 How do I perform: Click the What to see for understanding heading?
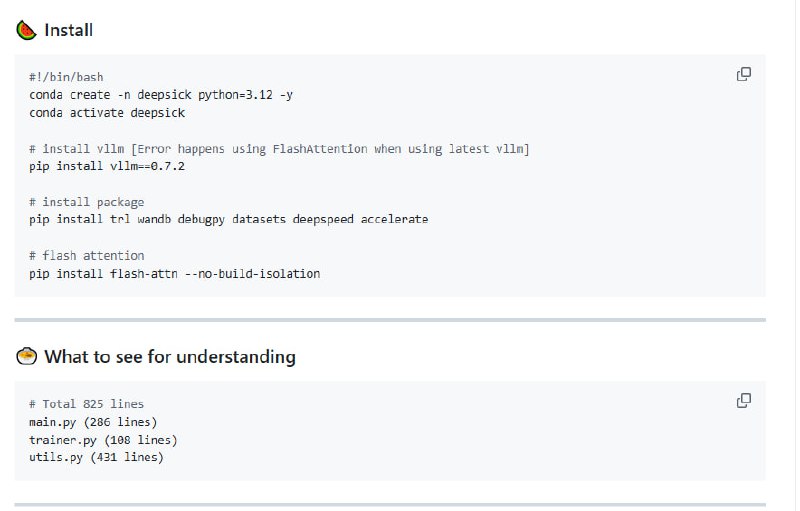point(169,356)
